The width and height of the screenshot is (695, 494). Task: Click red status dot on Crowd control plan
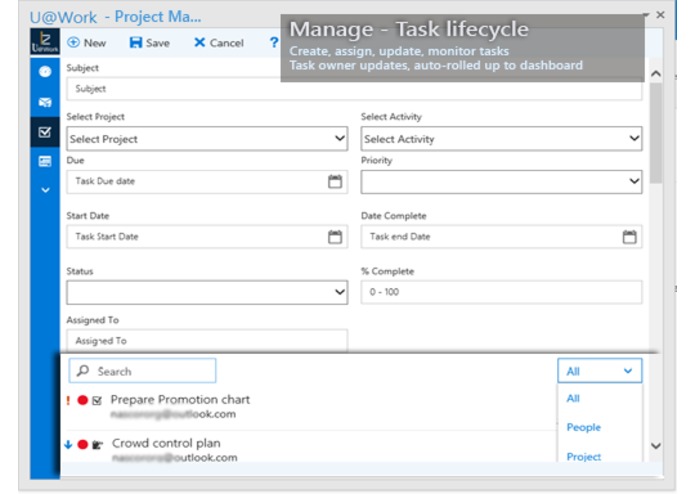(x=82, y=444)
